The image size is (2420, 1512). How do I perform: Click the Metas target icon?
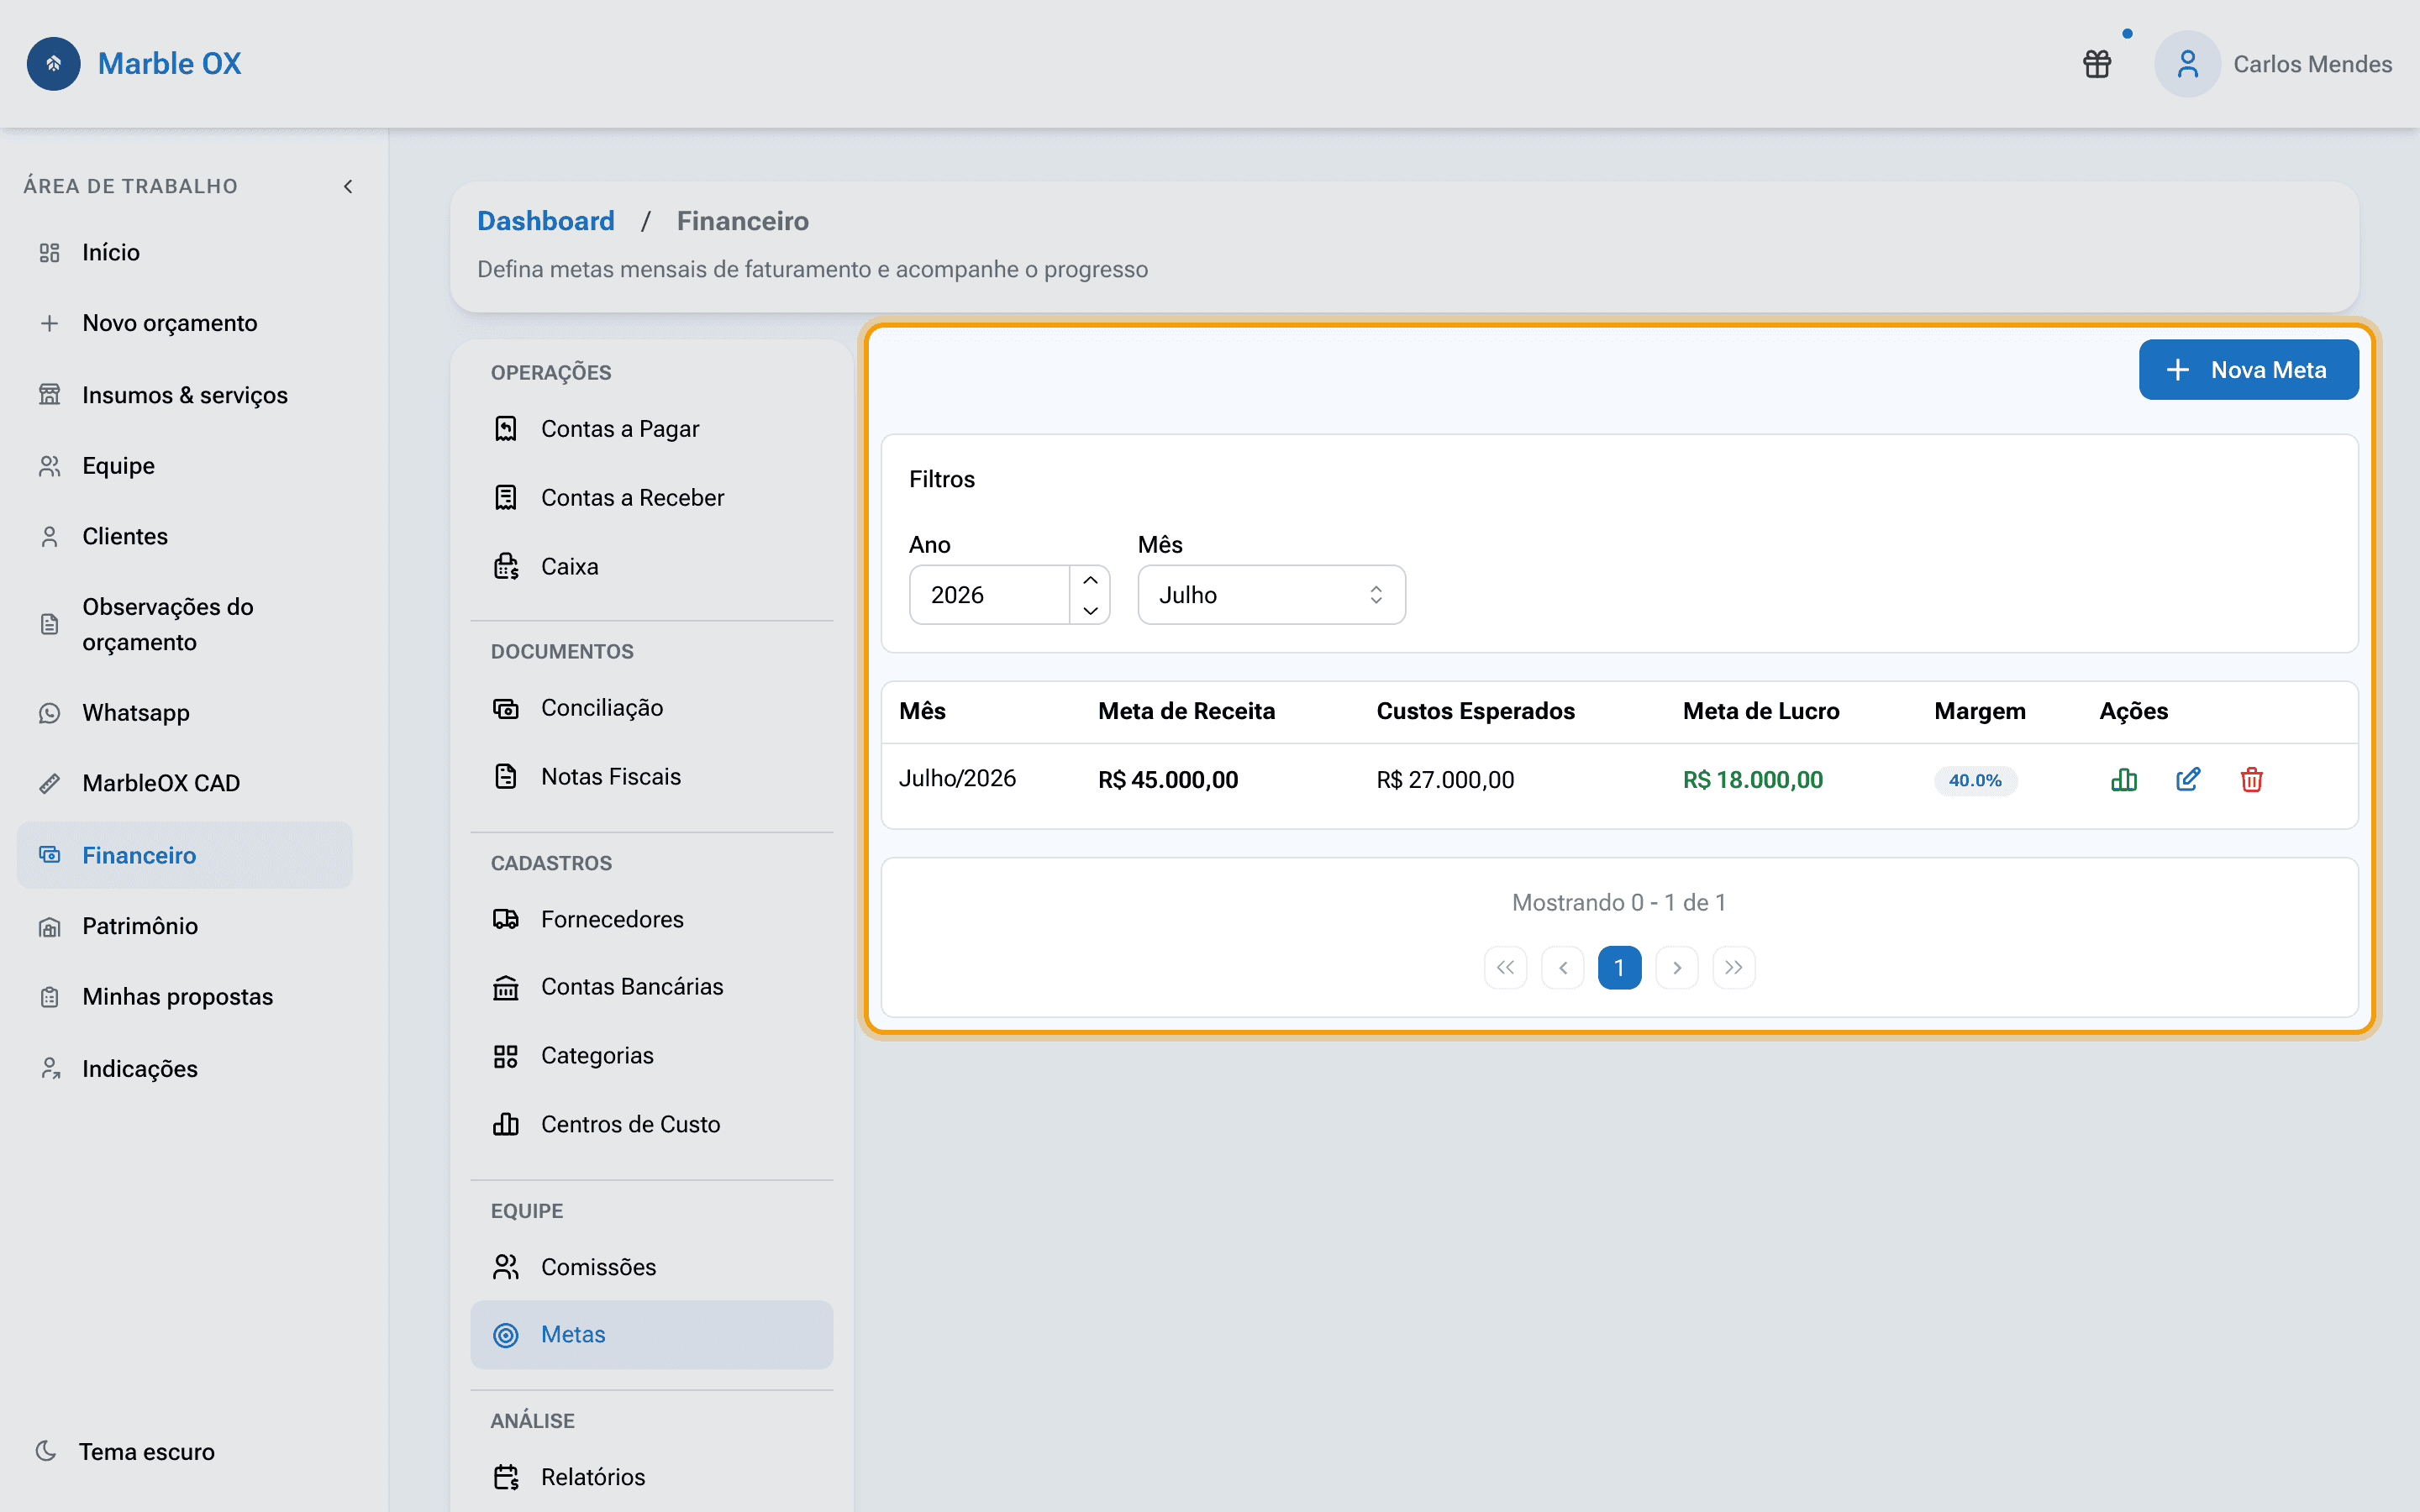click(506, 1335)
